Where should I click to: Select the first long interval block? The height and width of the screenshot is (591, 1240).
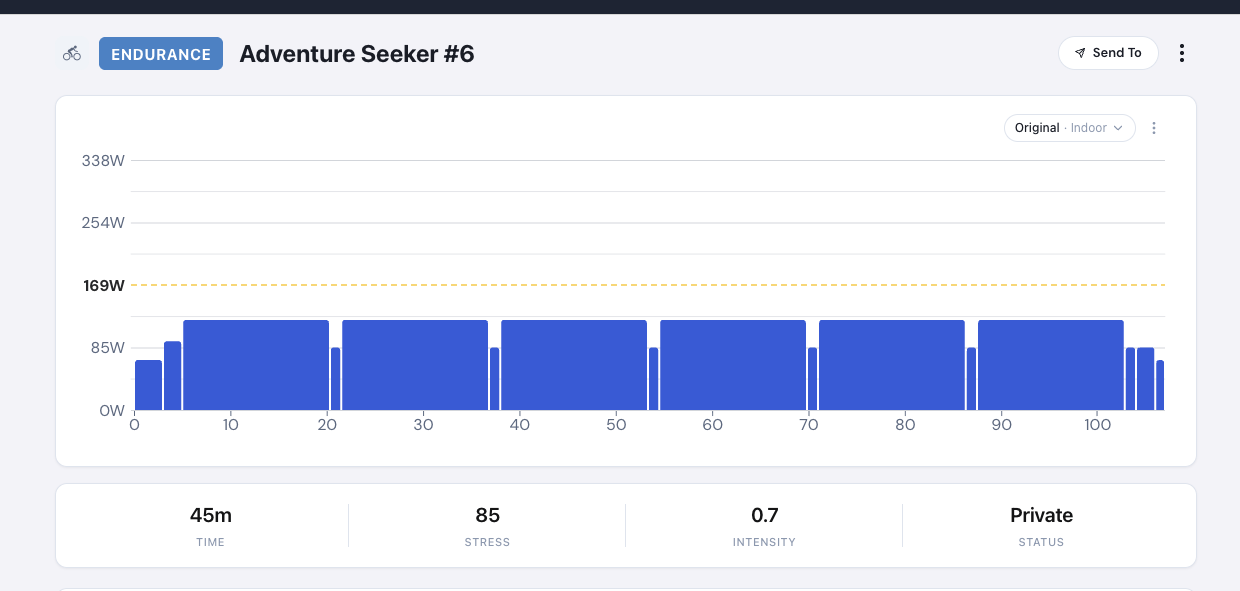tap(256, 365)
